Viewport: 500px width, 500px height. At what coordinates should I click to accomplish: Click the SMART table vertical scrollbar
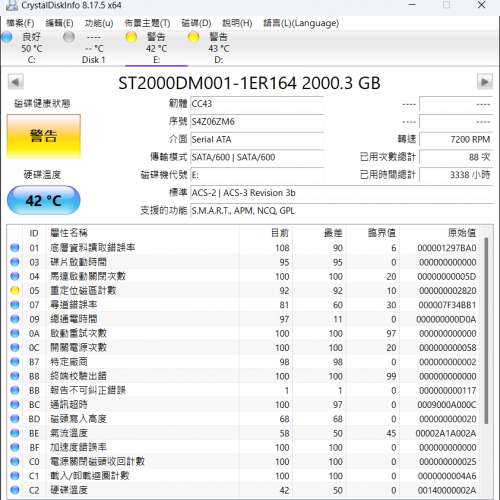(486, 330)
